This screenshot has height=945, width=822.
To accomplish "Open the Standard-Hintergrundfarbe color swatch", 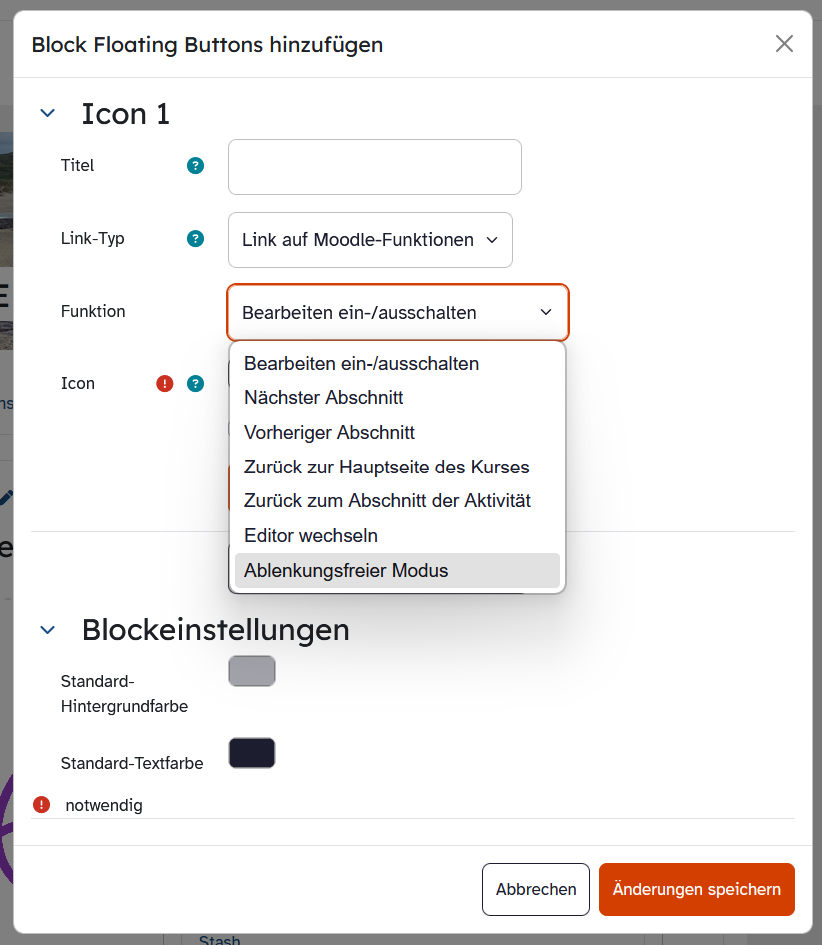I will [x=252, y=671].
